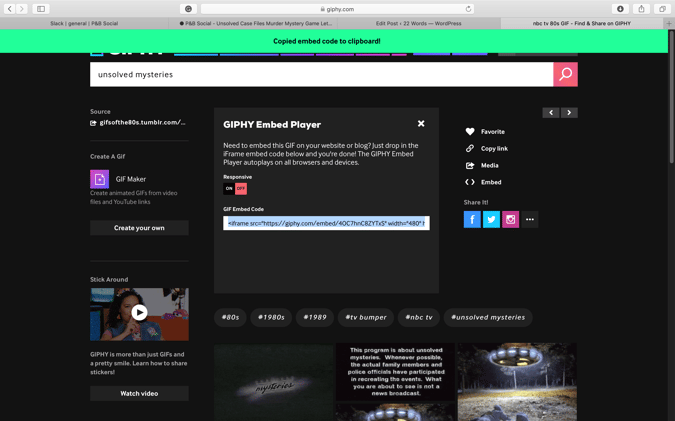Click the #unsolved mysteries tag
This screenshot has height=421, width=675.
click(488, 317)
